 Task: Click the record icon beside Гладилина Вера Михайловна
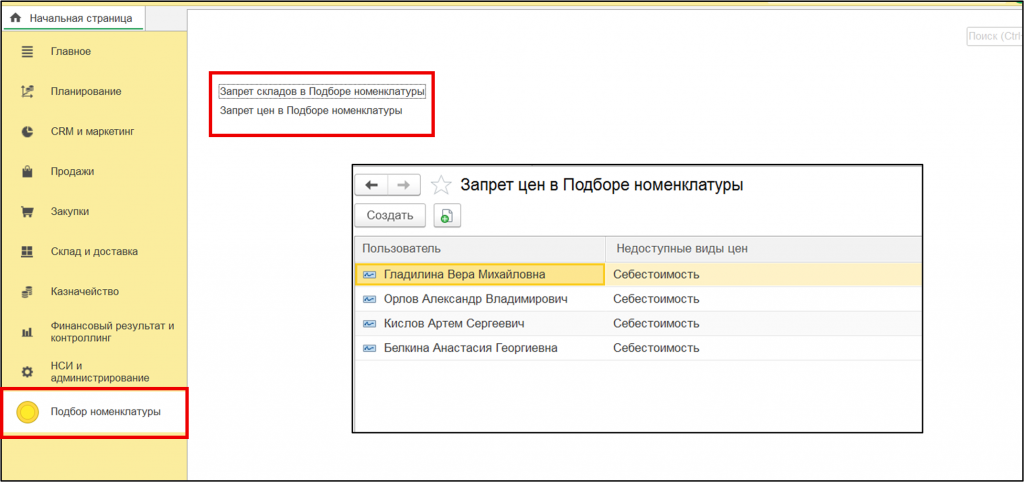(x=370, y=275)
